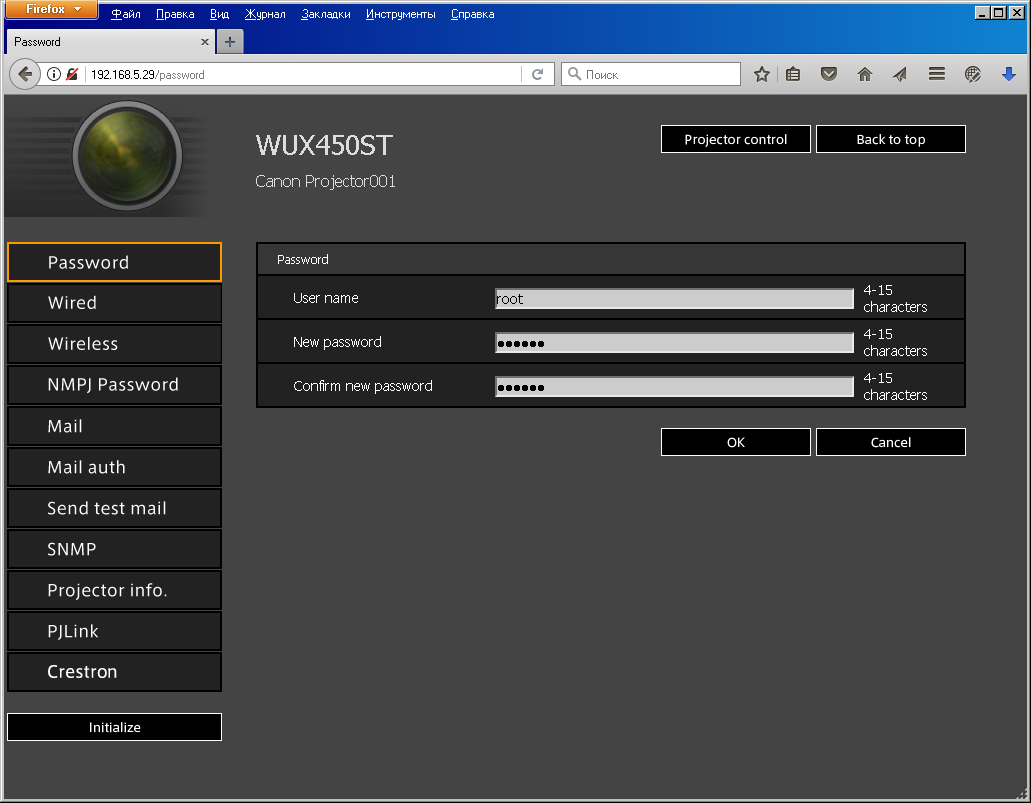Open the Закладки menu

325,14
